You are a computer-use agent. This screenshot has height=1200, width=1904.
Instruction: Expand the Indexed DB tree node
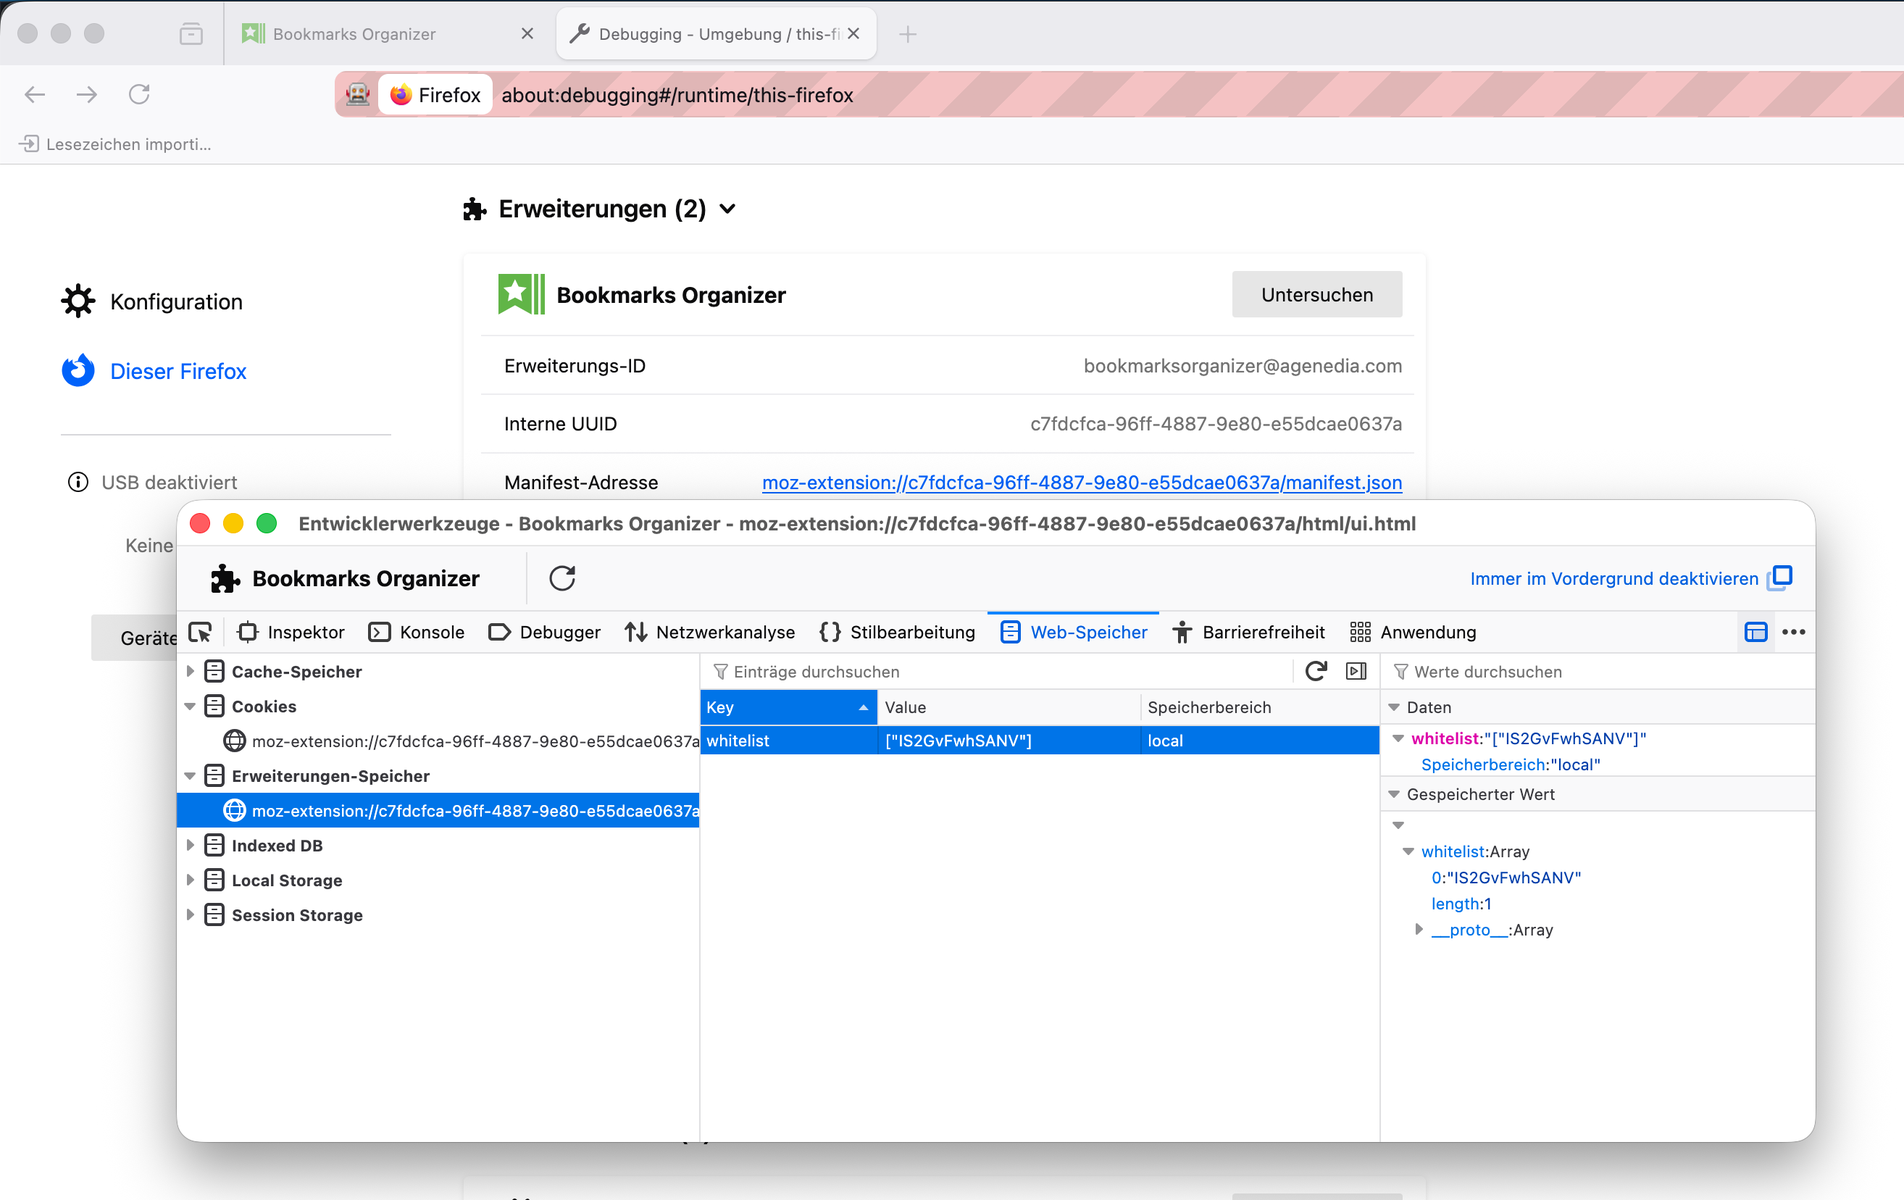pos(190,845)
